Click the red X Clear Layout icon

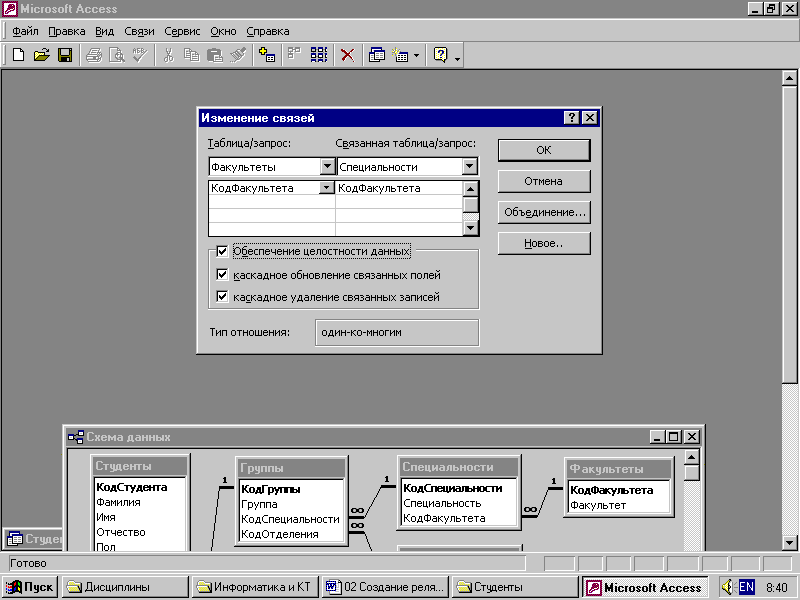(347, 55)
